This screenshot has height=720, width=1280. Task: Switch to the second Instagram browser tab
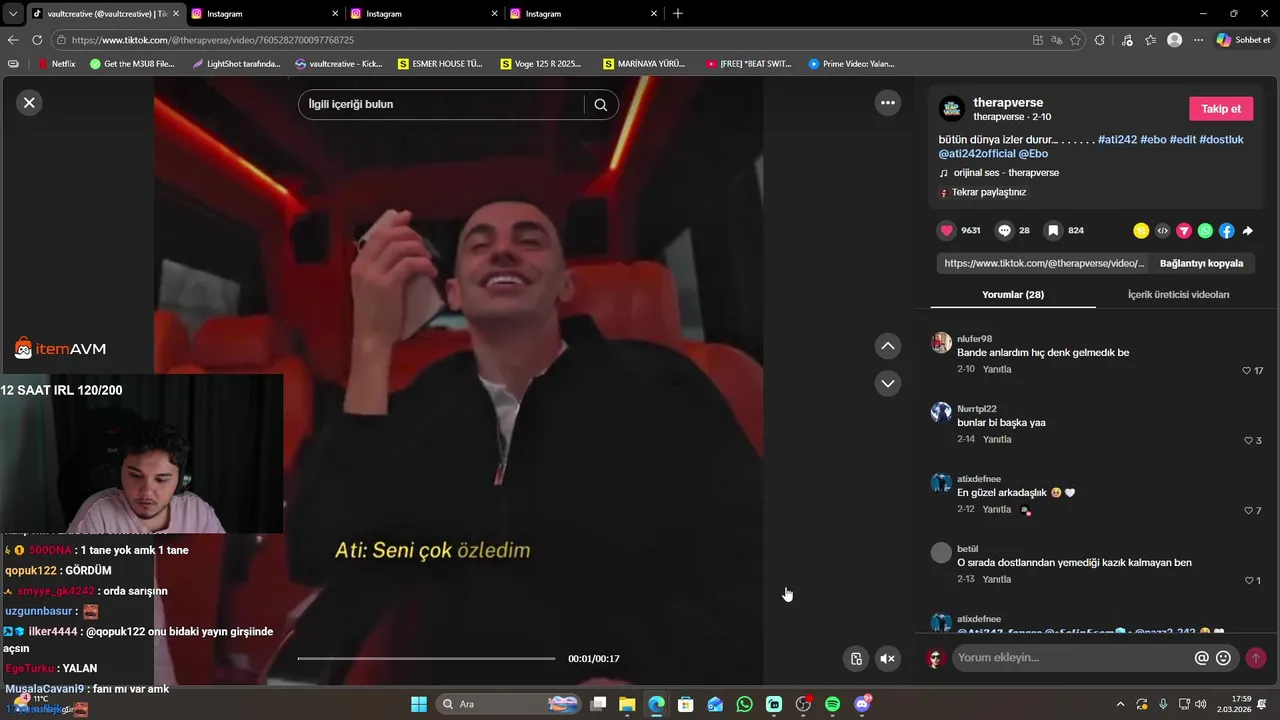point(420,14)
